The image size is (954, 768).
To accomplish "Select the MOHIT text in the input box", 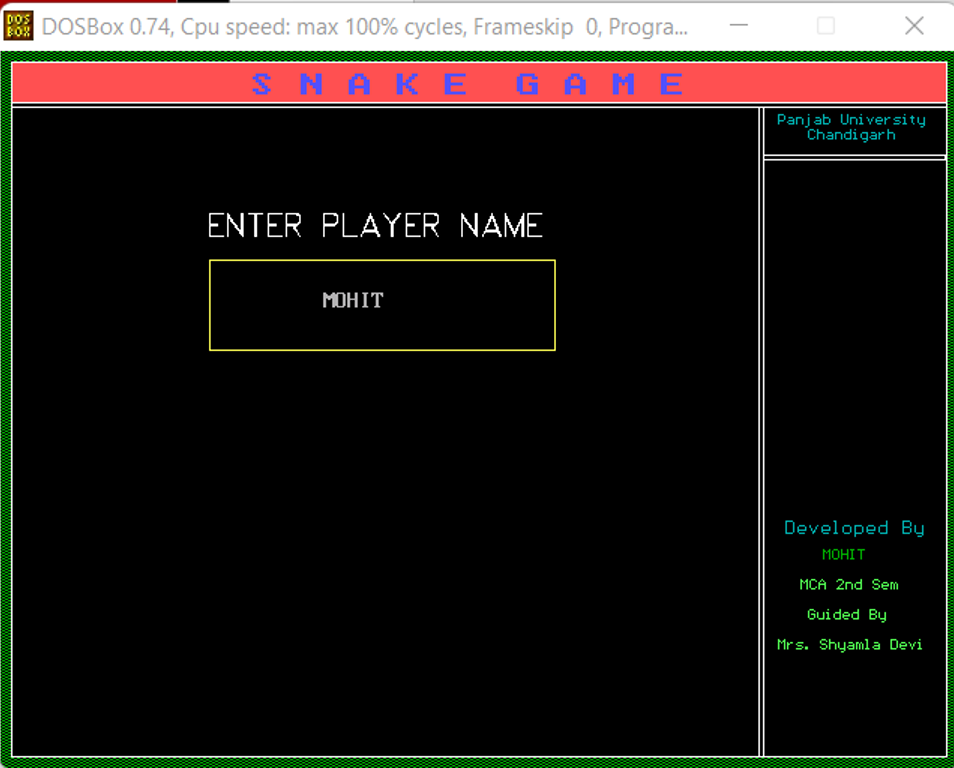I will 352,300.
